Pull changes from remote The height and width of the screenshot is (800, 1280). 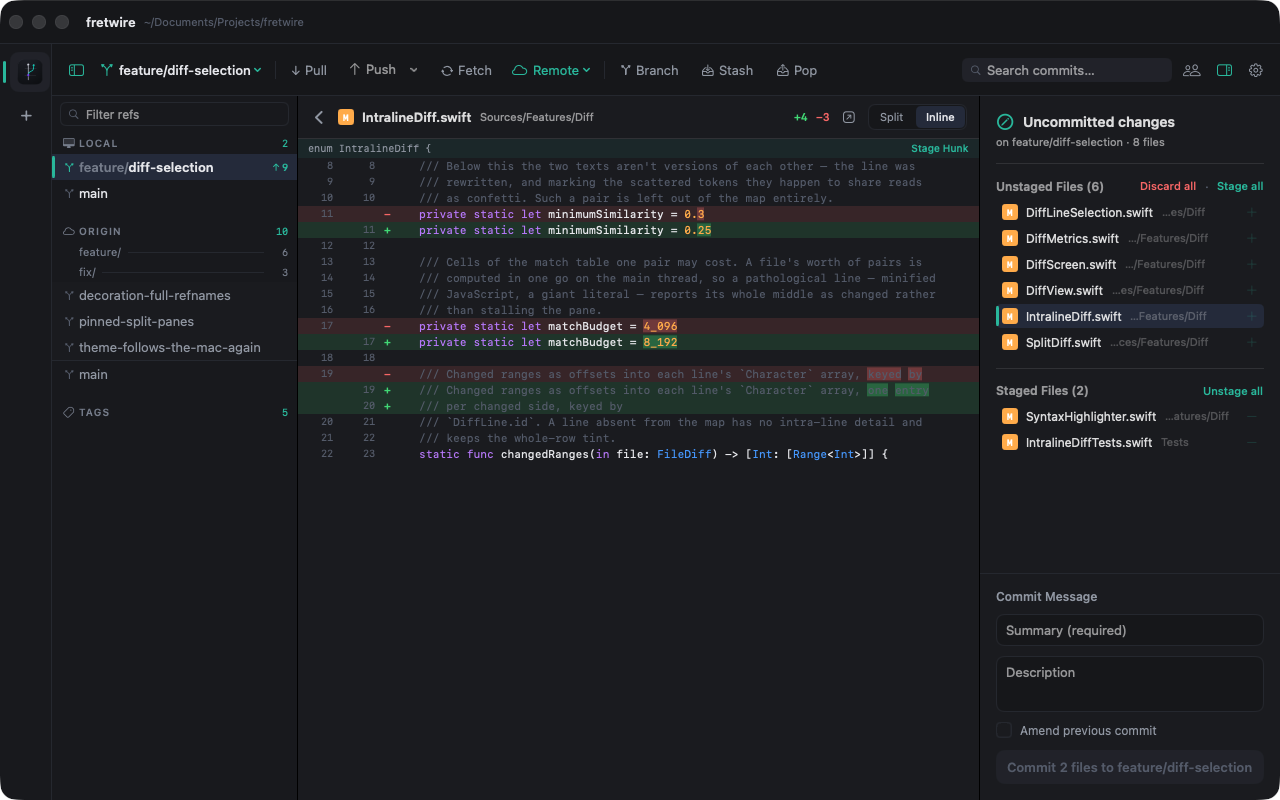coord(309,70)
